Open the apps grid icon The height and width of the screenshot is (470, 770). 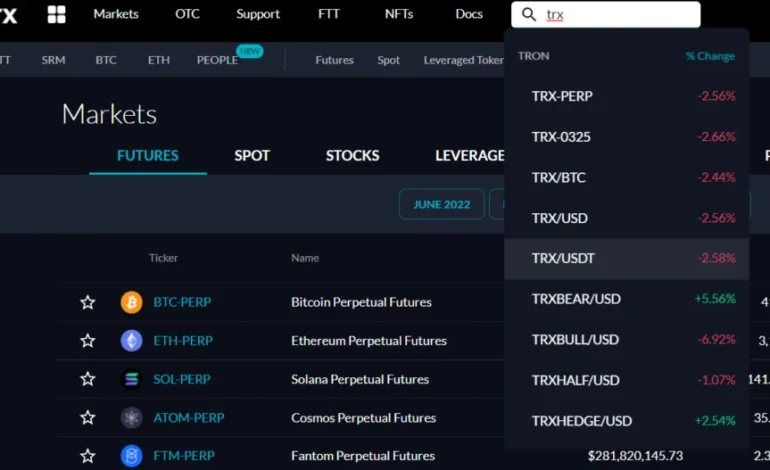pos(56,14)
